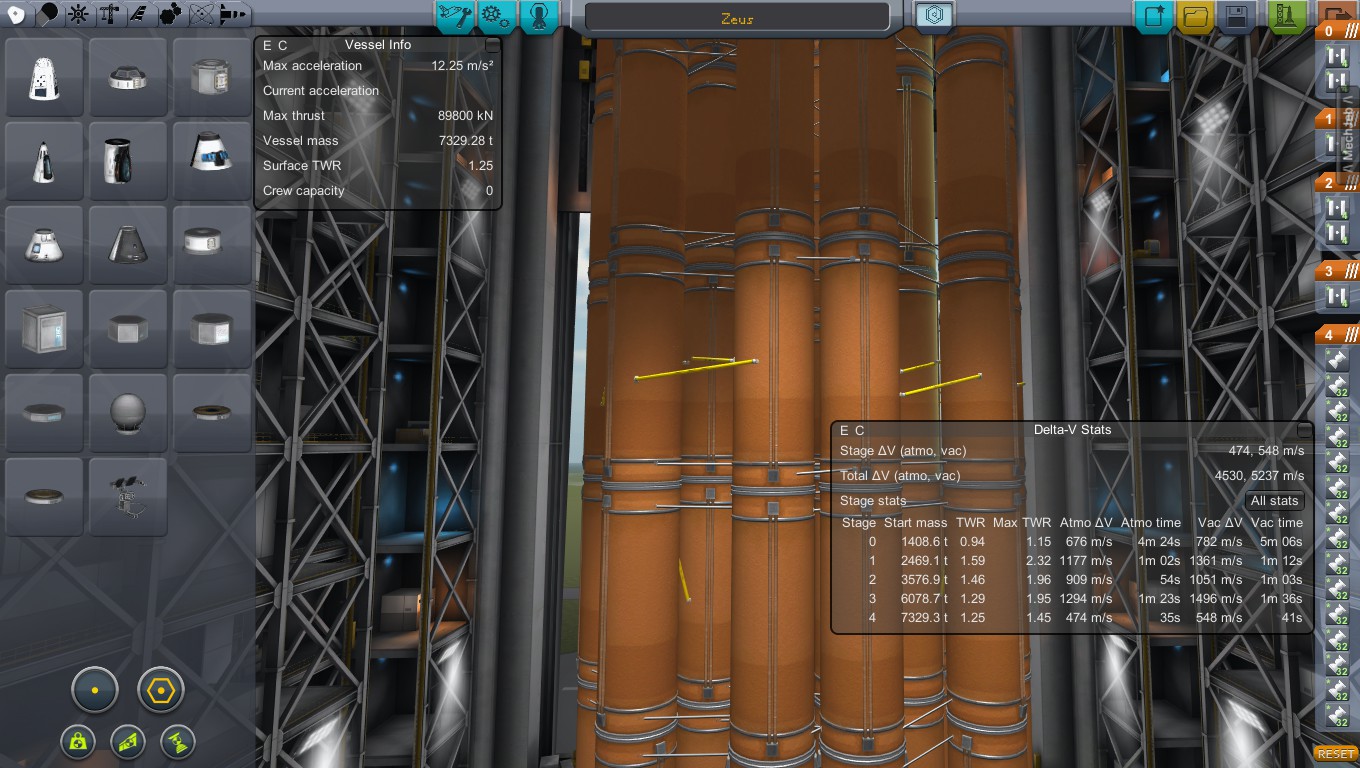Click stage 0 Vac time 5m 06s
Screen dimensions: 1360x768
[1281, 541]
